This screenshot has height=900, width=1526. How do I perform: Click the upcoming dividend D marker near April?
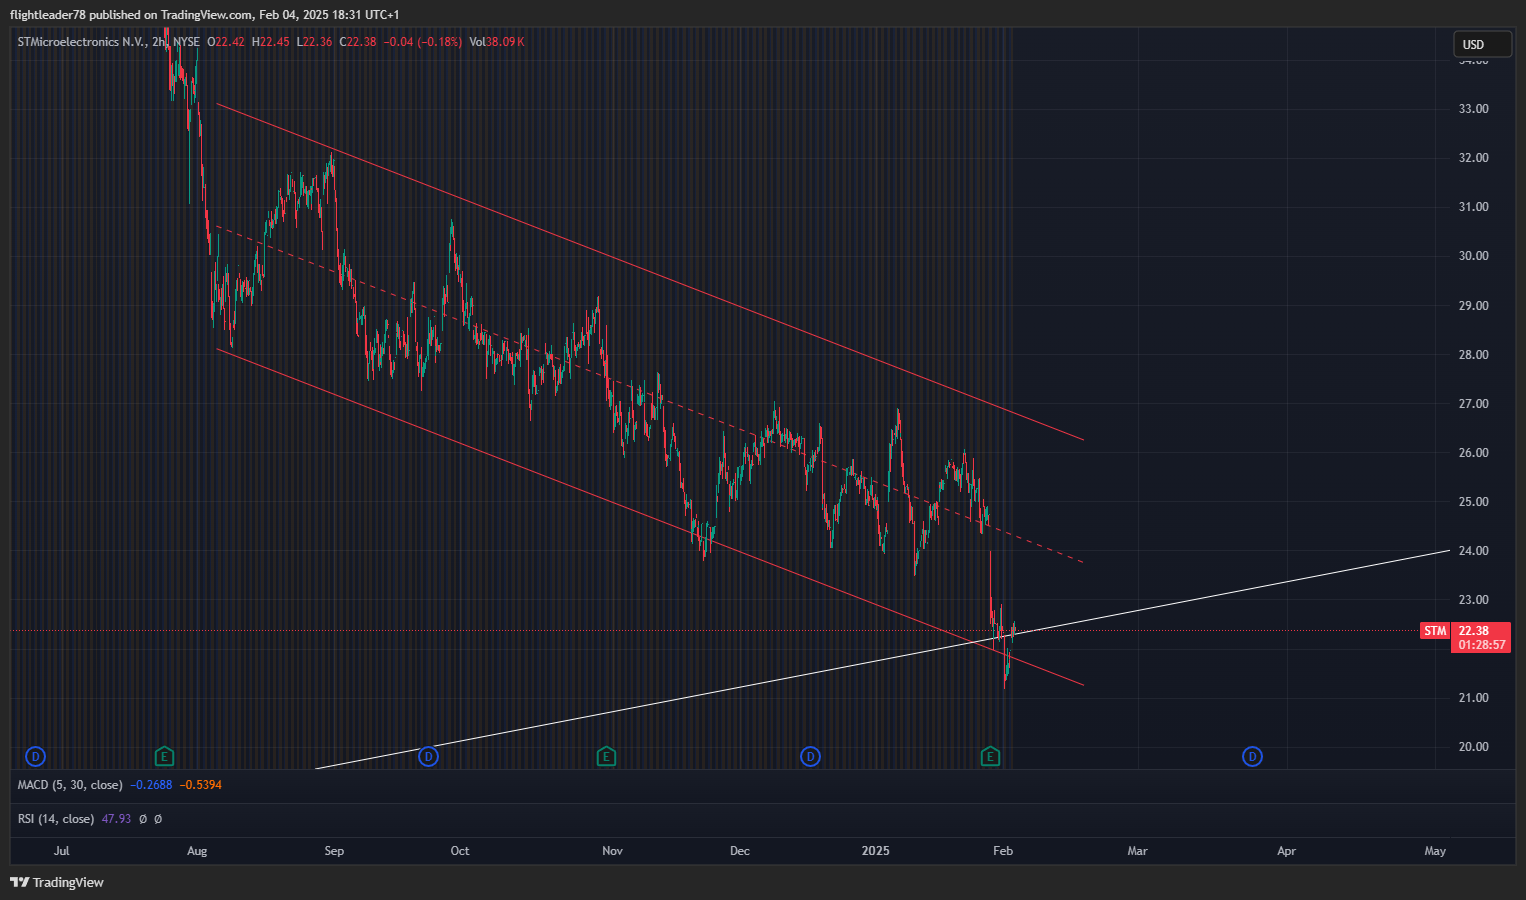click(1252, 756)
